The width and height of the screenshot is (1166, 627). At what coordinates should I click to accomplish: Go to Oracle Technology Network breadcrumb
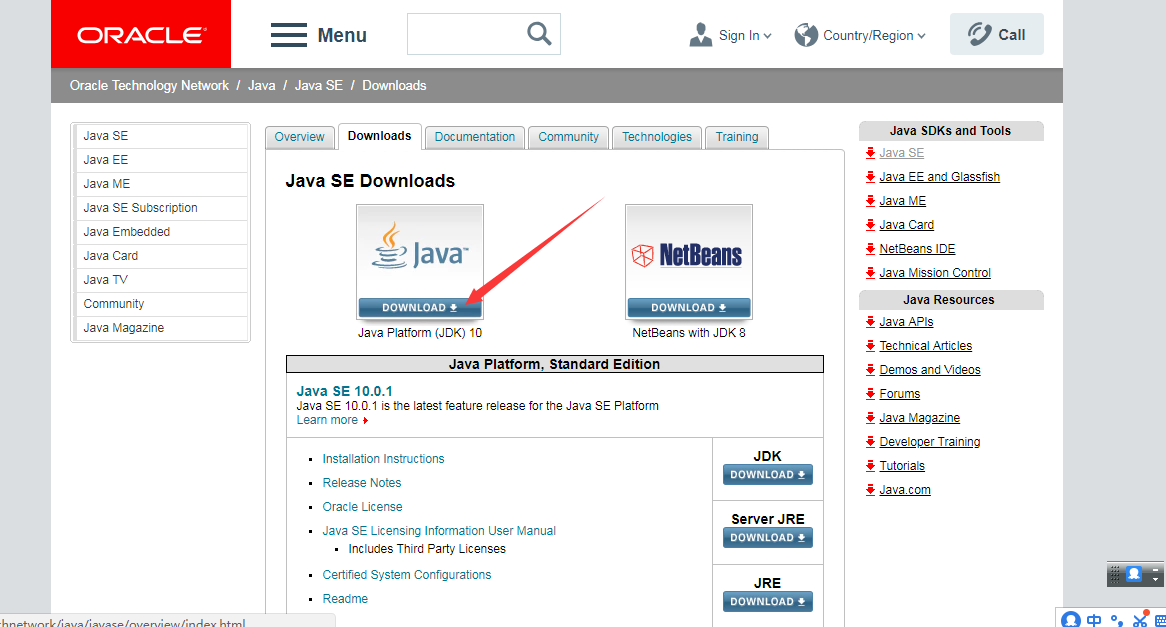149,86
